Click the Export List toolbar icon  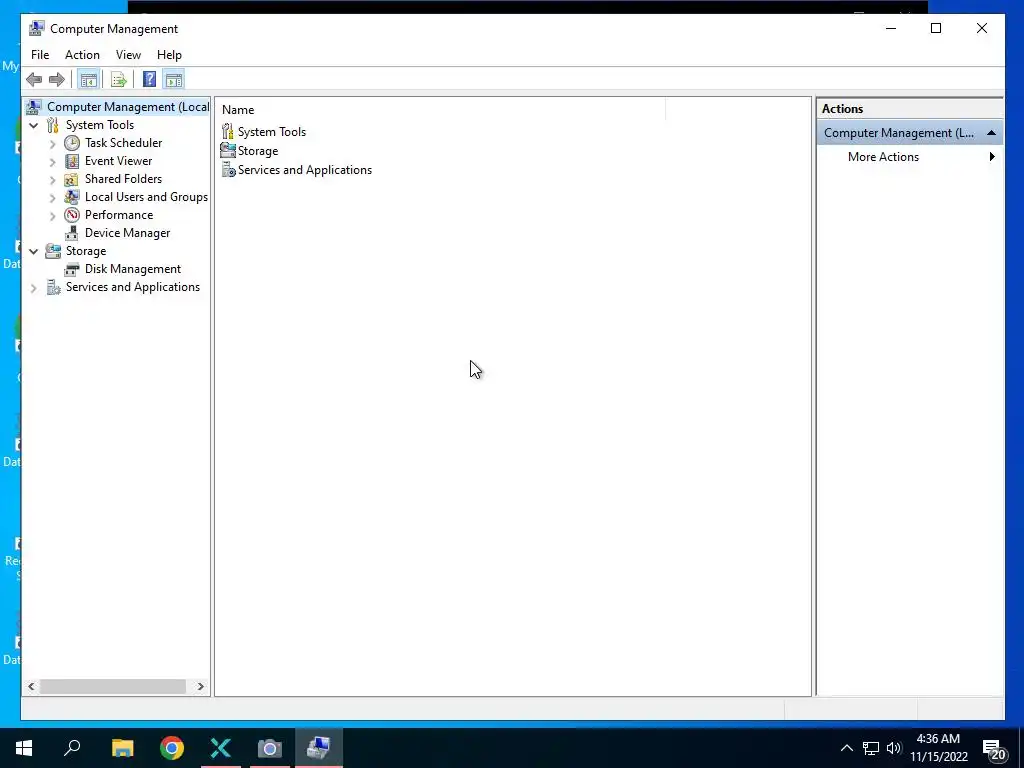pos(118,80)
